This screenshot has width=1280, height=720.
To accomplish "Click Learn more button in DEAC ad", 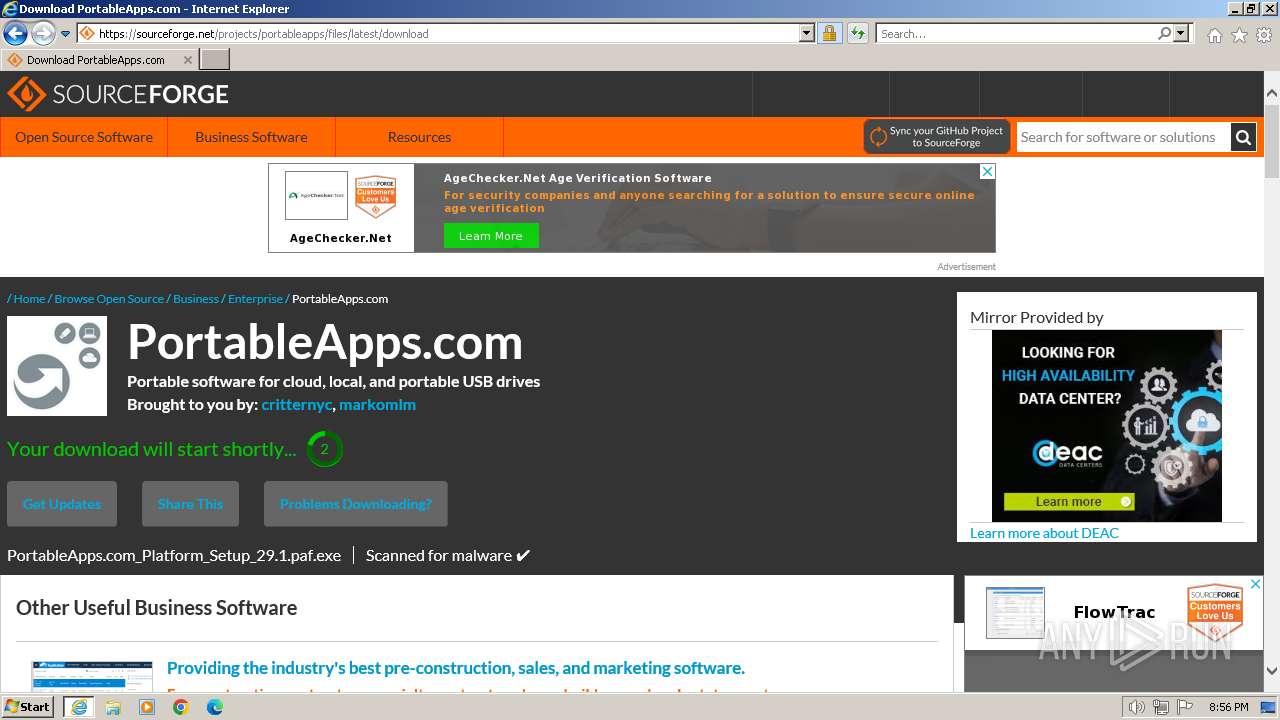I will pyautogui.click(x=1069, y=502).
